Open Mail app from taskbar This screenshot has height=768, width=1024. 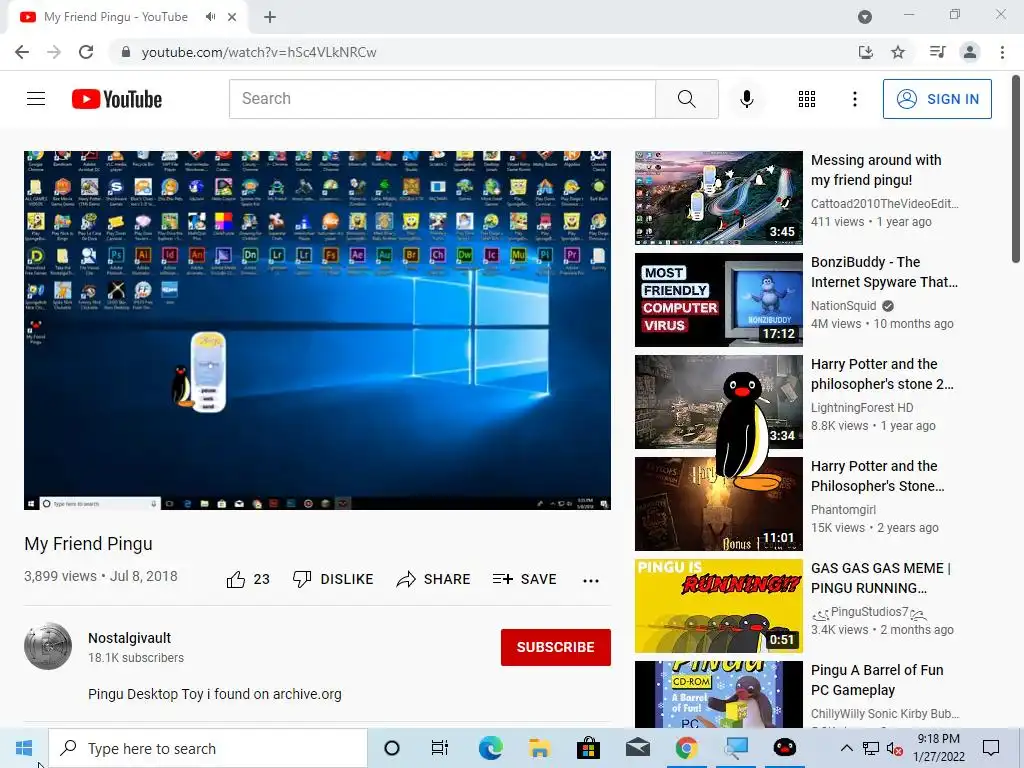tap(637, 748)
